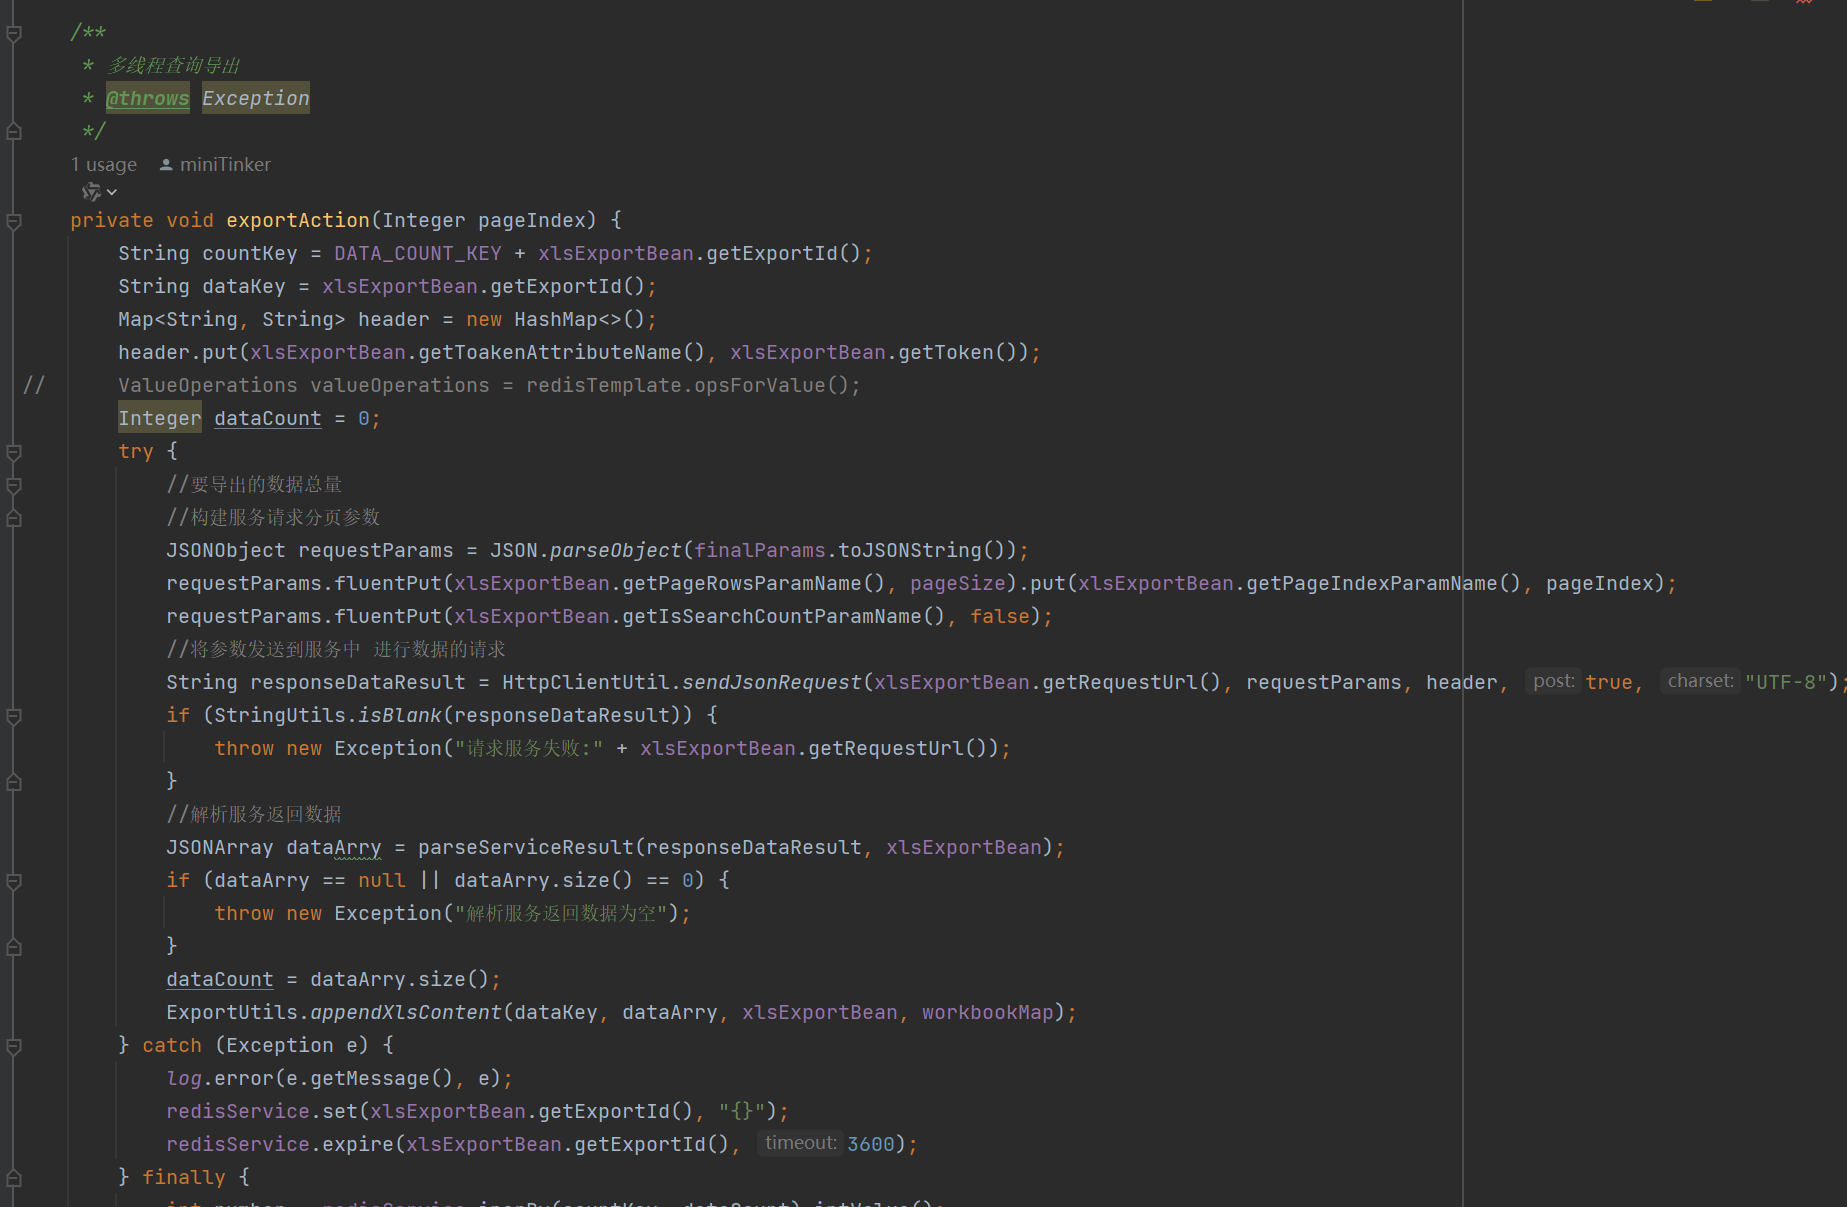Click the highlighted Exception word in the Javadoc

256,98
